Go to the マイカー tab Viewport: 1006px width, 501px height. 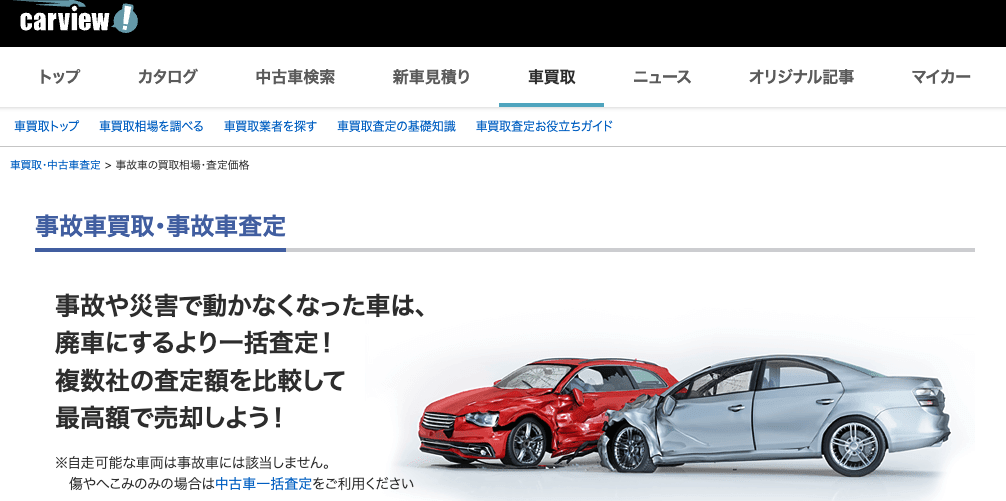point(941,78)
